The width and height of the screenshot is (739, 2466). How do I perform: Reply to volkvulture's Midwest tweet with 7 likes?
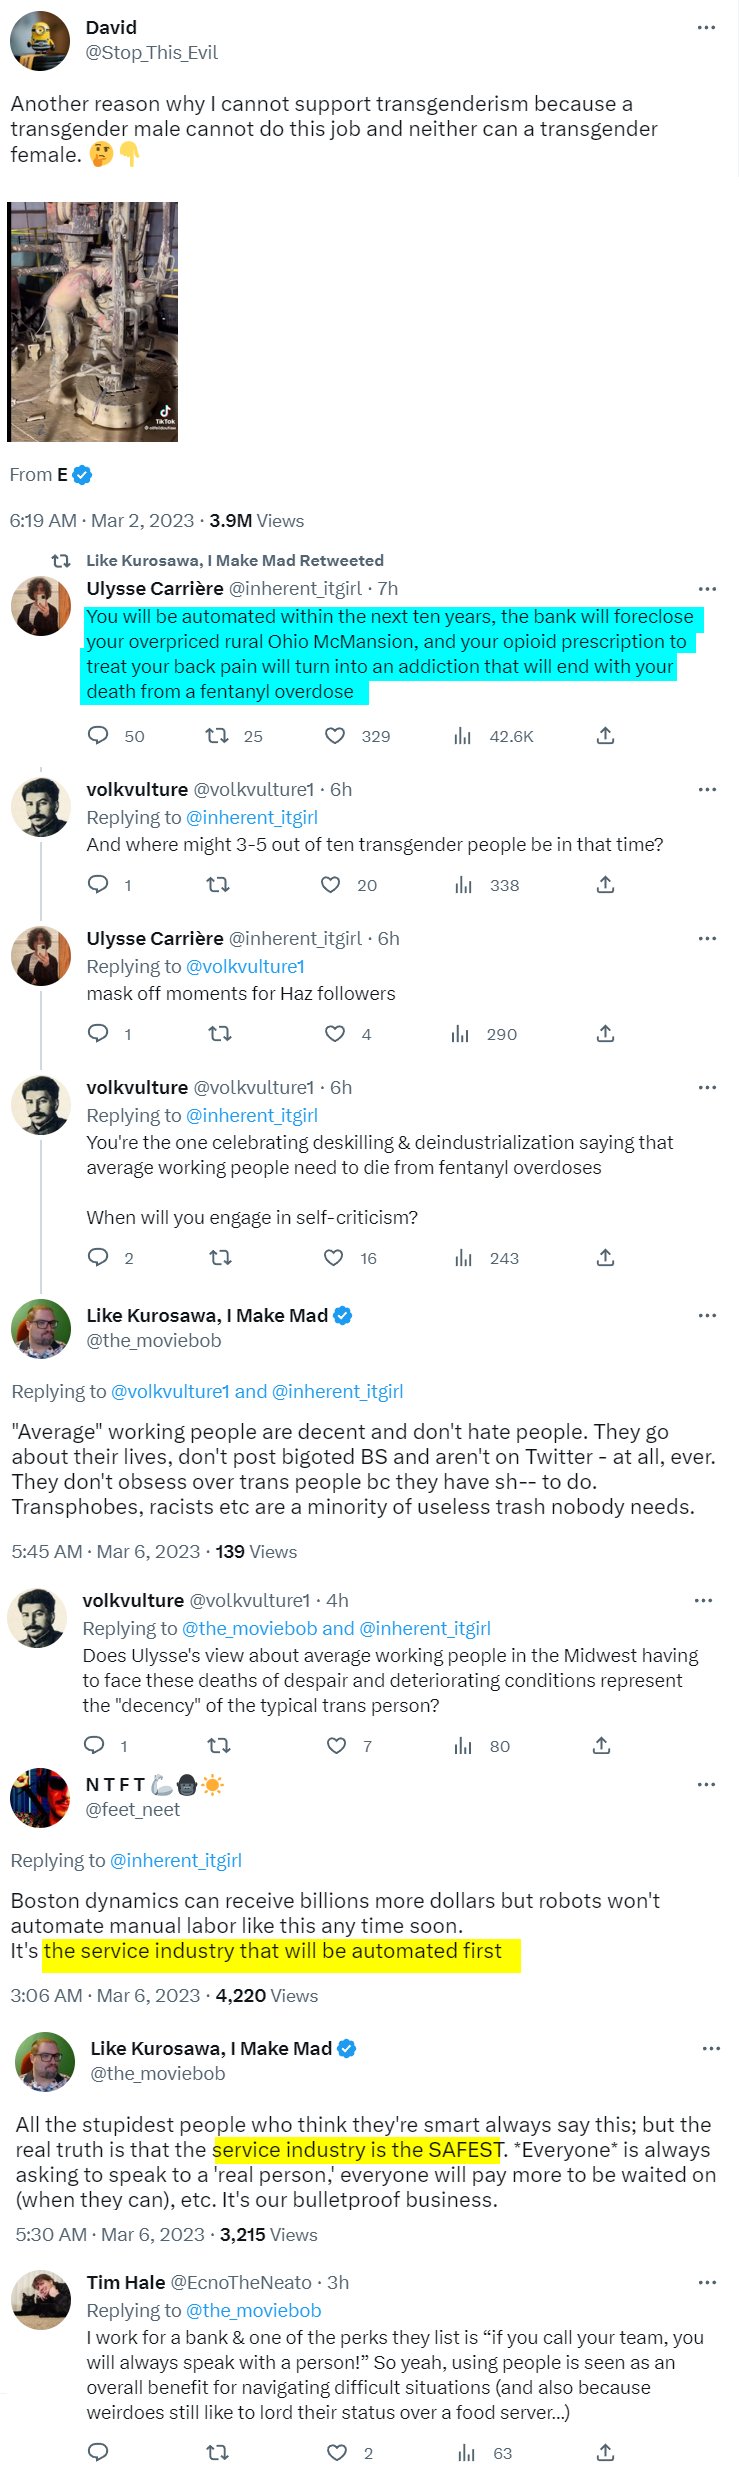[x=94, y=1745]
